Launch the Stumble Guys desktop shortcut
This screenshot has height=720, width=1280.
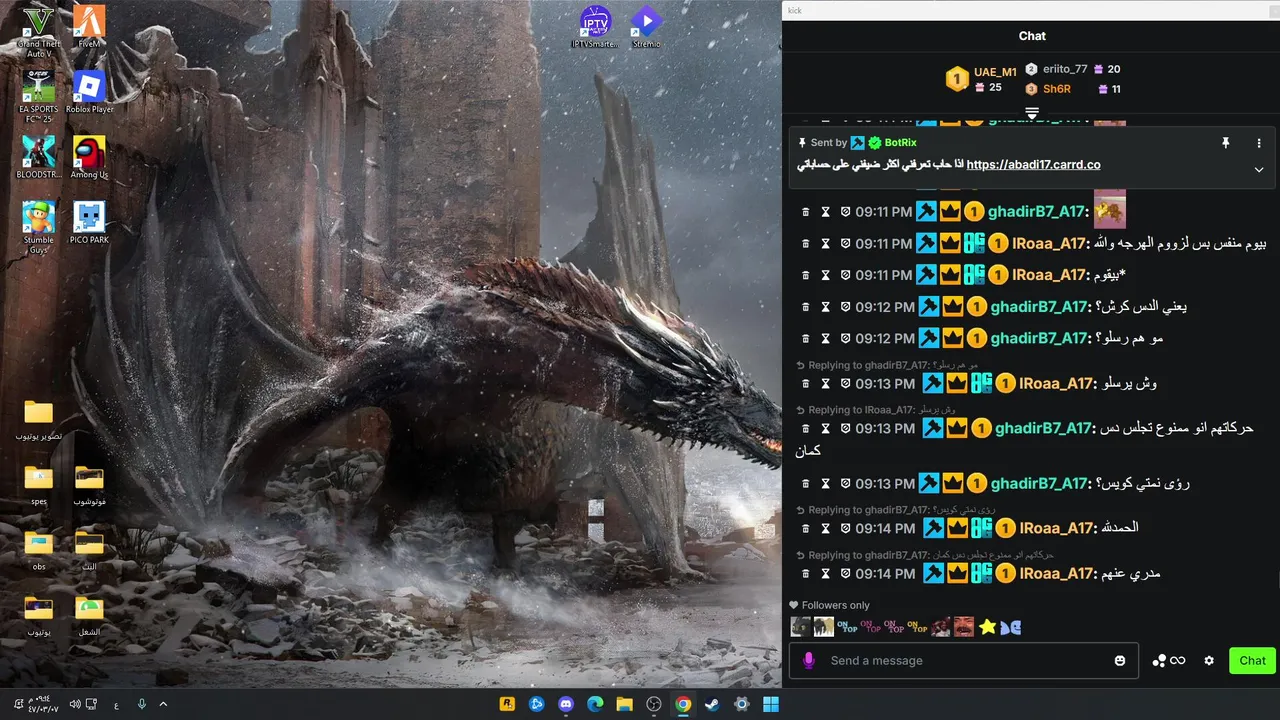[x=38, y=226]
